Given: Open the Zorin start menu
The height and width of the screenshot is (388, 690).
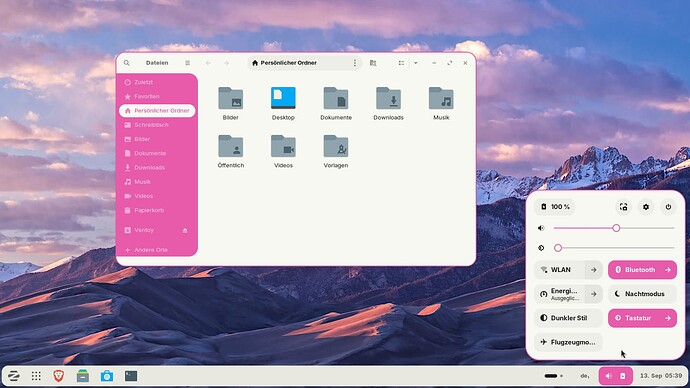Looking at the screenshot, I should click(x=14, y=376).
